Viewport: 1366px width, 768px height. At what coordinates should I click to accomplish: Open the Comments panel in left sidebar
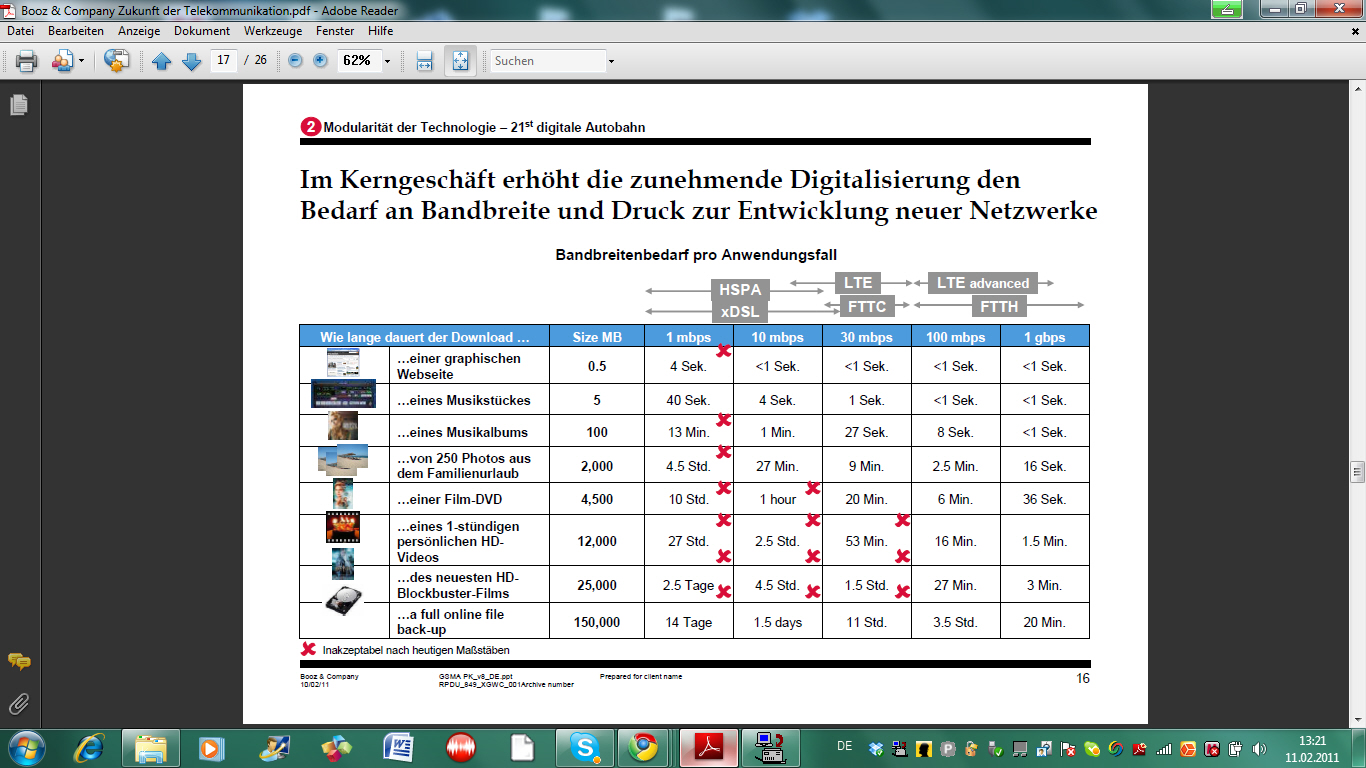(x=19, y=662)
